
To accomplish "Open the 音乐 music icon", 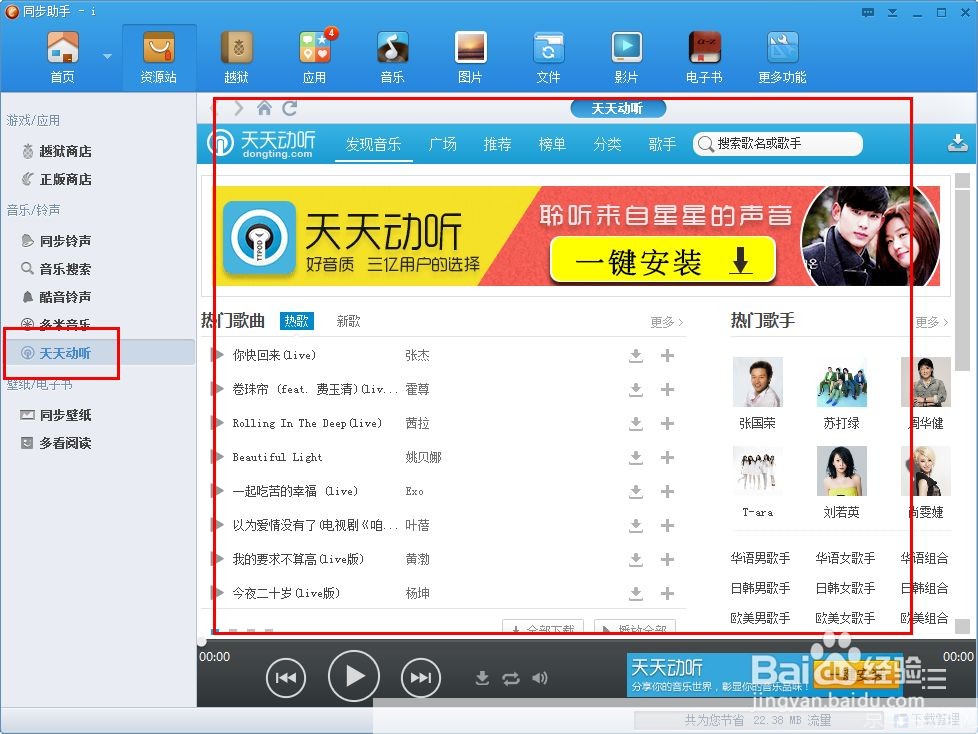I will (x=392, y=57).
